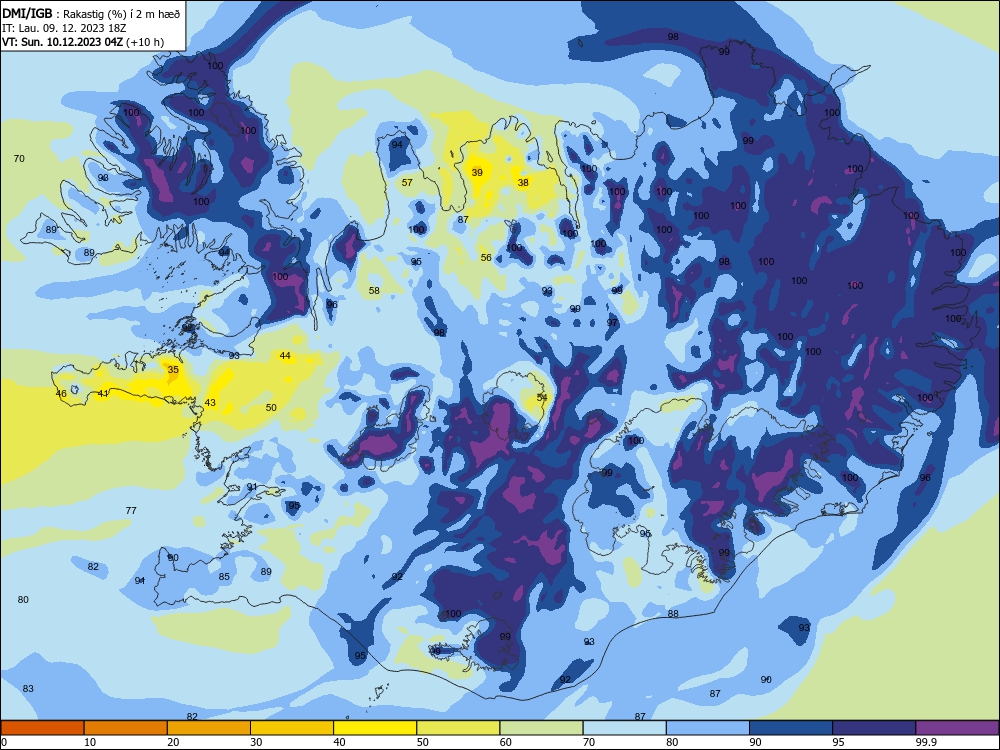Click the bright yellow 40–50 legend swatch
This screenshot has height=750, width=1000.
coord(375,728)
